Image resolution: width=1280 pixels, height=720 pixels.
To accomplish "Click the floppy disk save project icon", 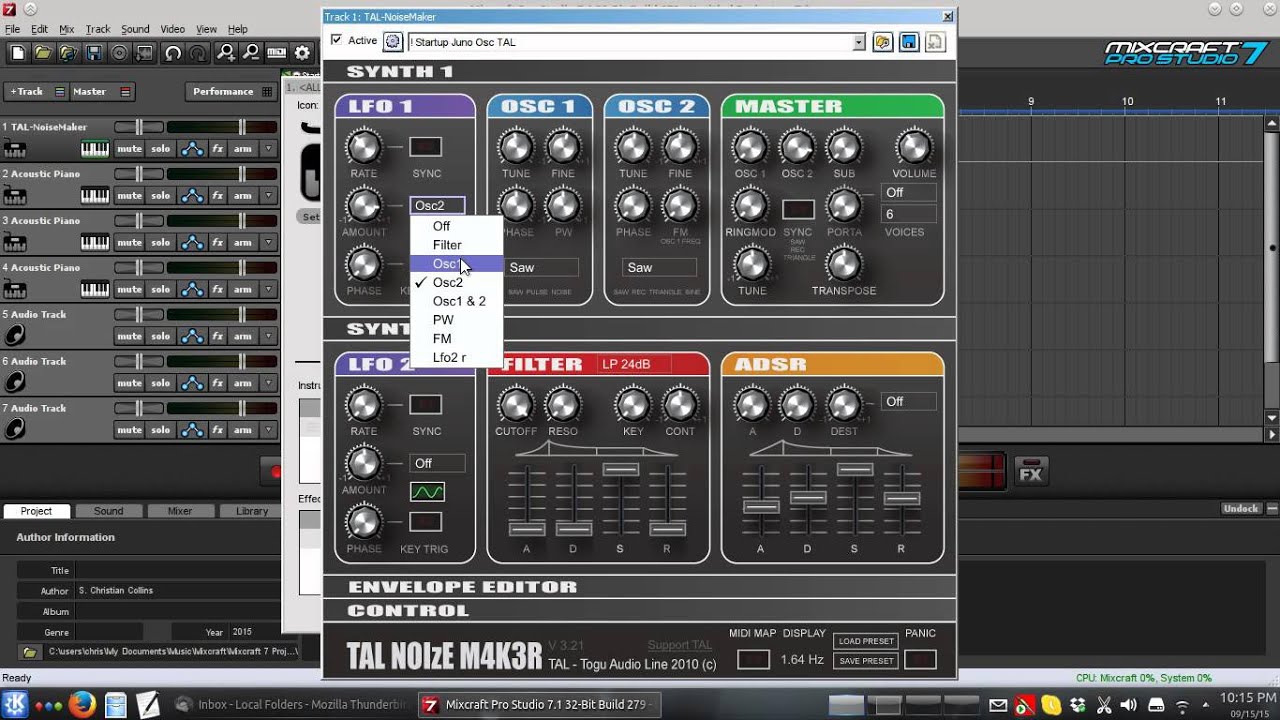I will click(x=94, y=53).
